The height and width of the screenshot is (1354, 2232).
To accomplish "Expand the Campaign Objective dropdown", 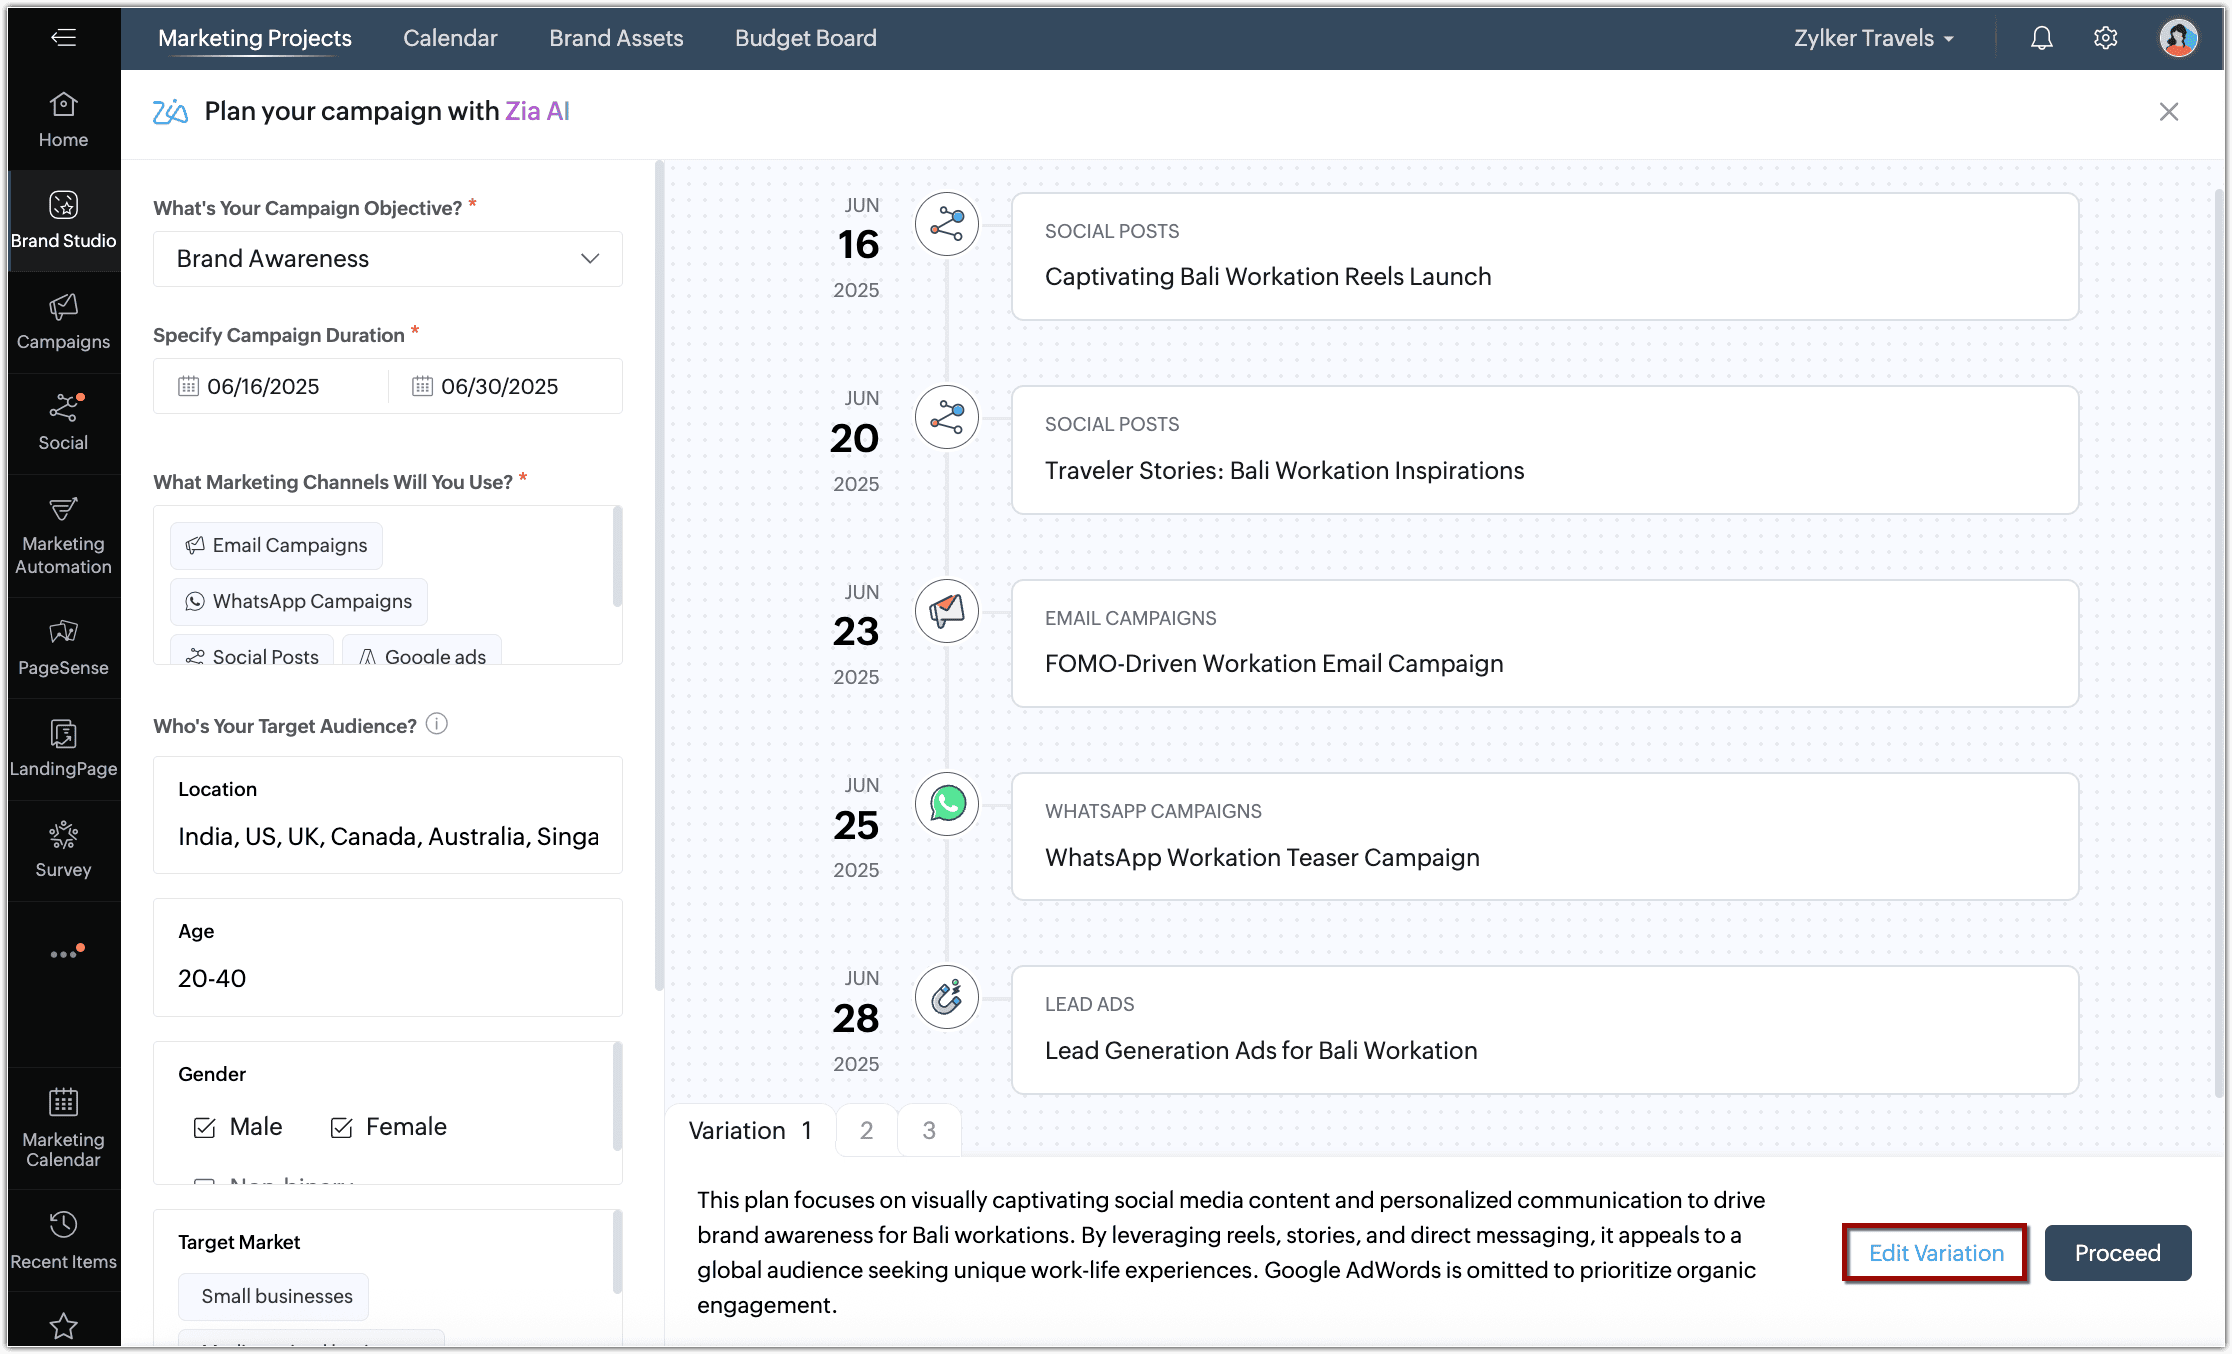I will pyautogui.click(x=388, y=259).
